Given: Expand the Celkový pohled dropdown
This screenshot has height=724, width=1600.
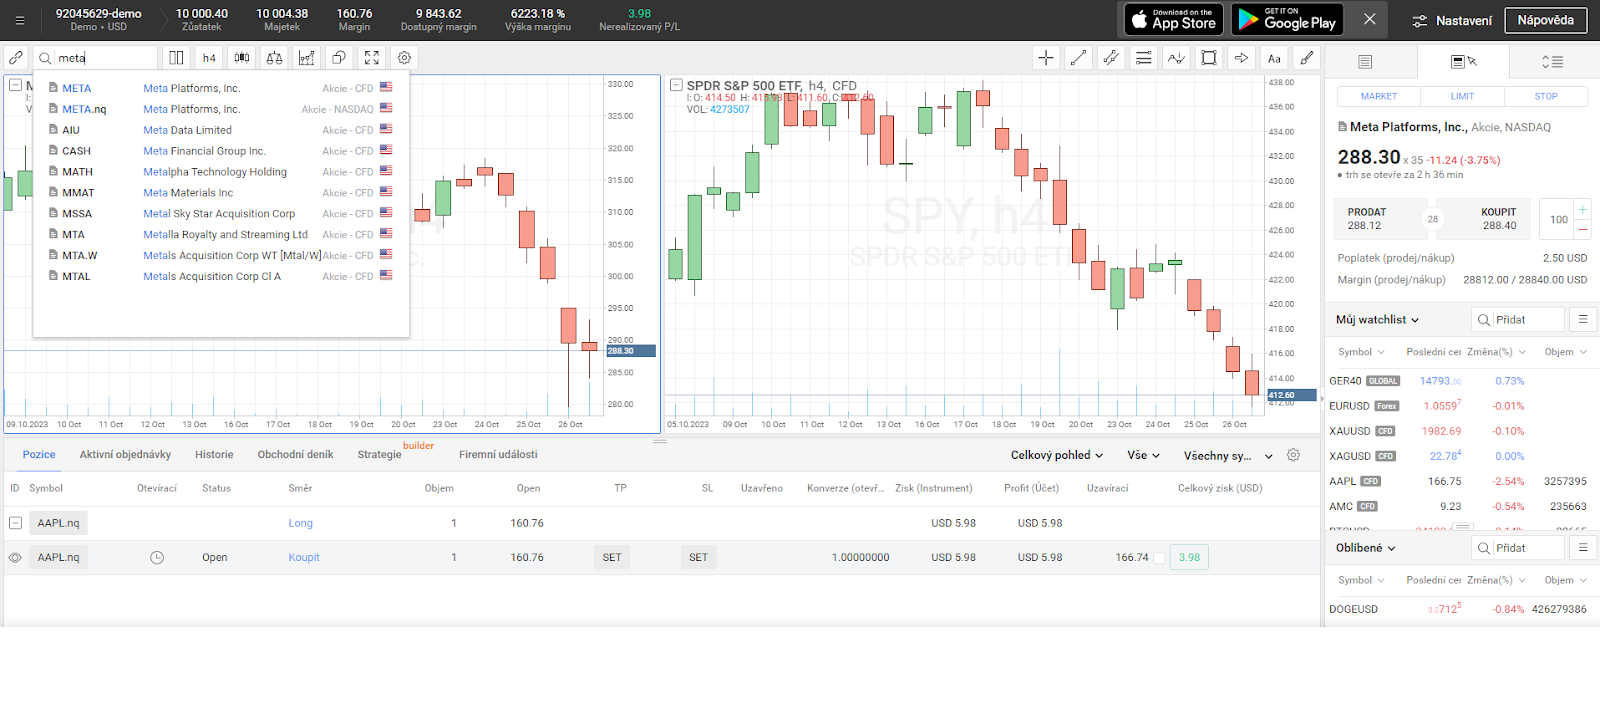Looking at the screenshot, I should coord(1057,455).
